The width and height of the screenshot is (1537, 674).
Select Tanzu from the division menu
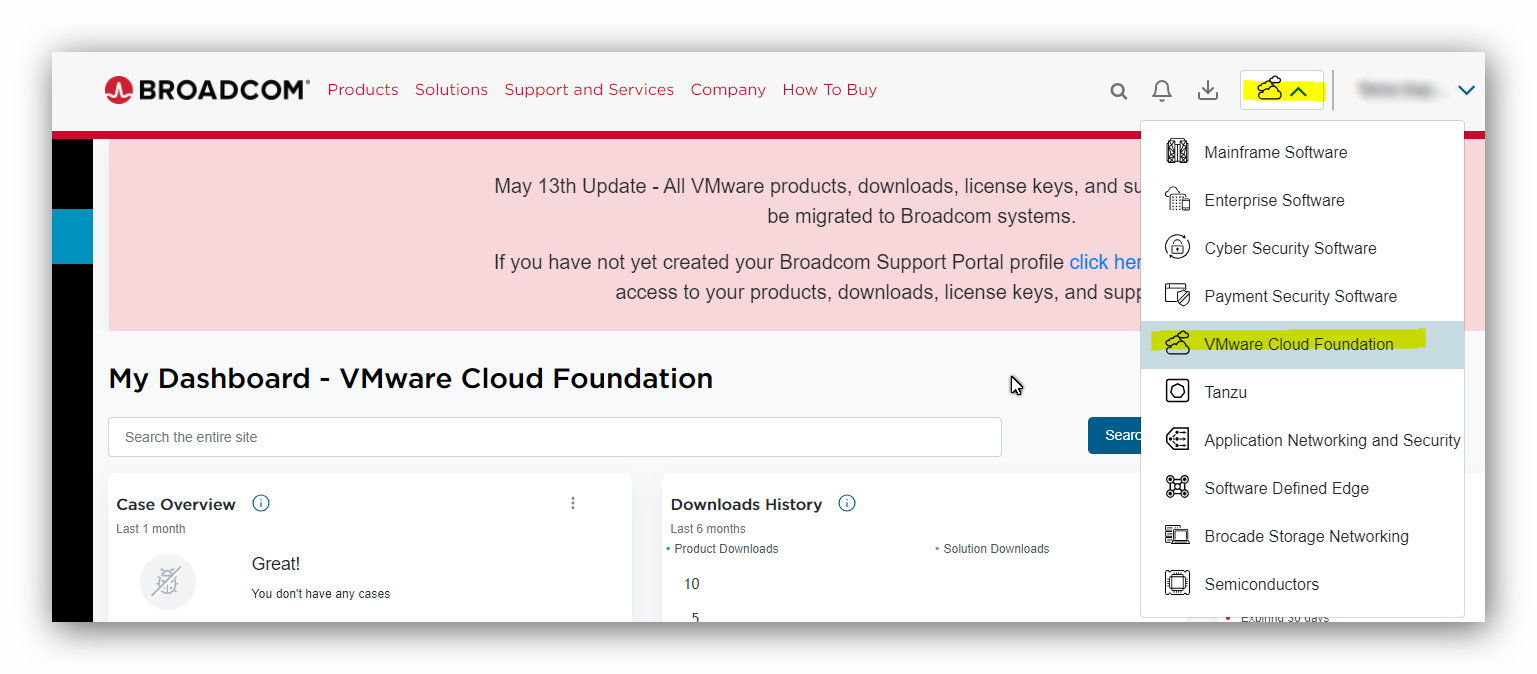tap(1302, 392)
